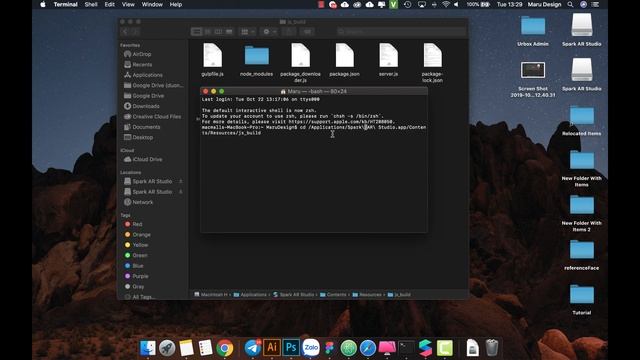640x360 pixels.
Task: Open Figma from the Dock
Action: click(x=329, y=348)
